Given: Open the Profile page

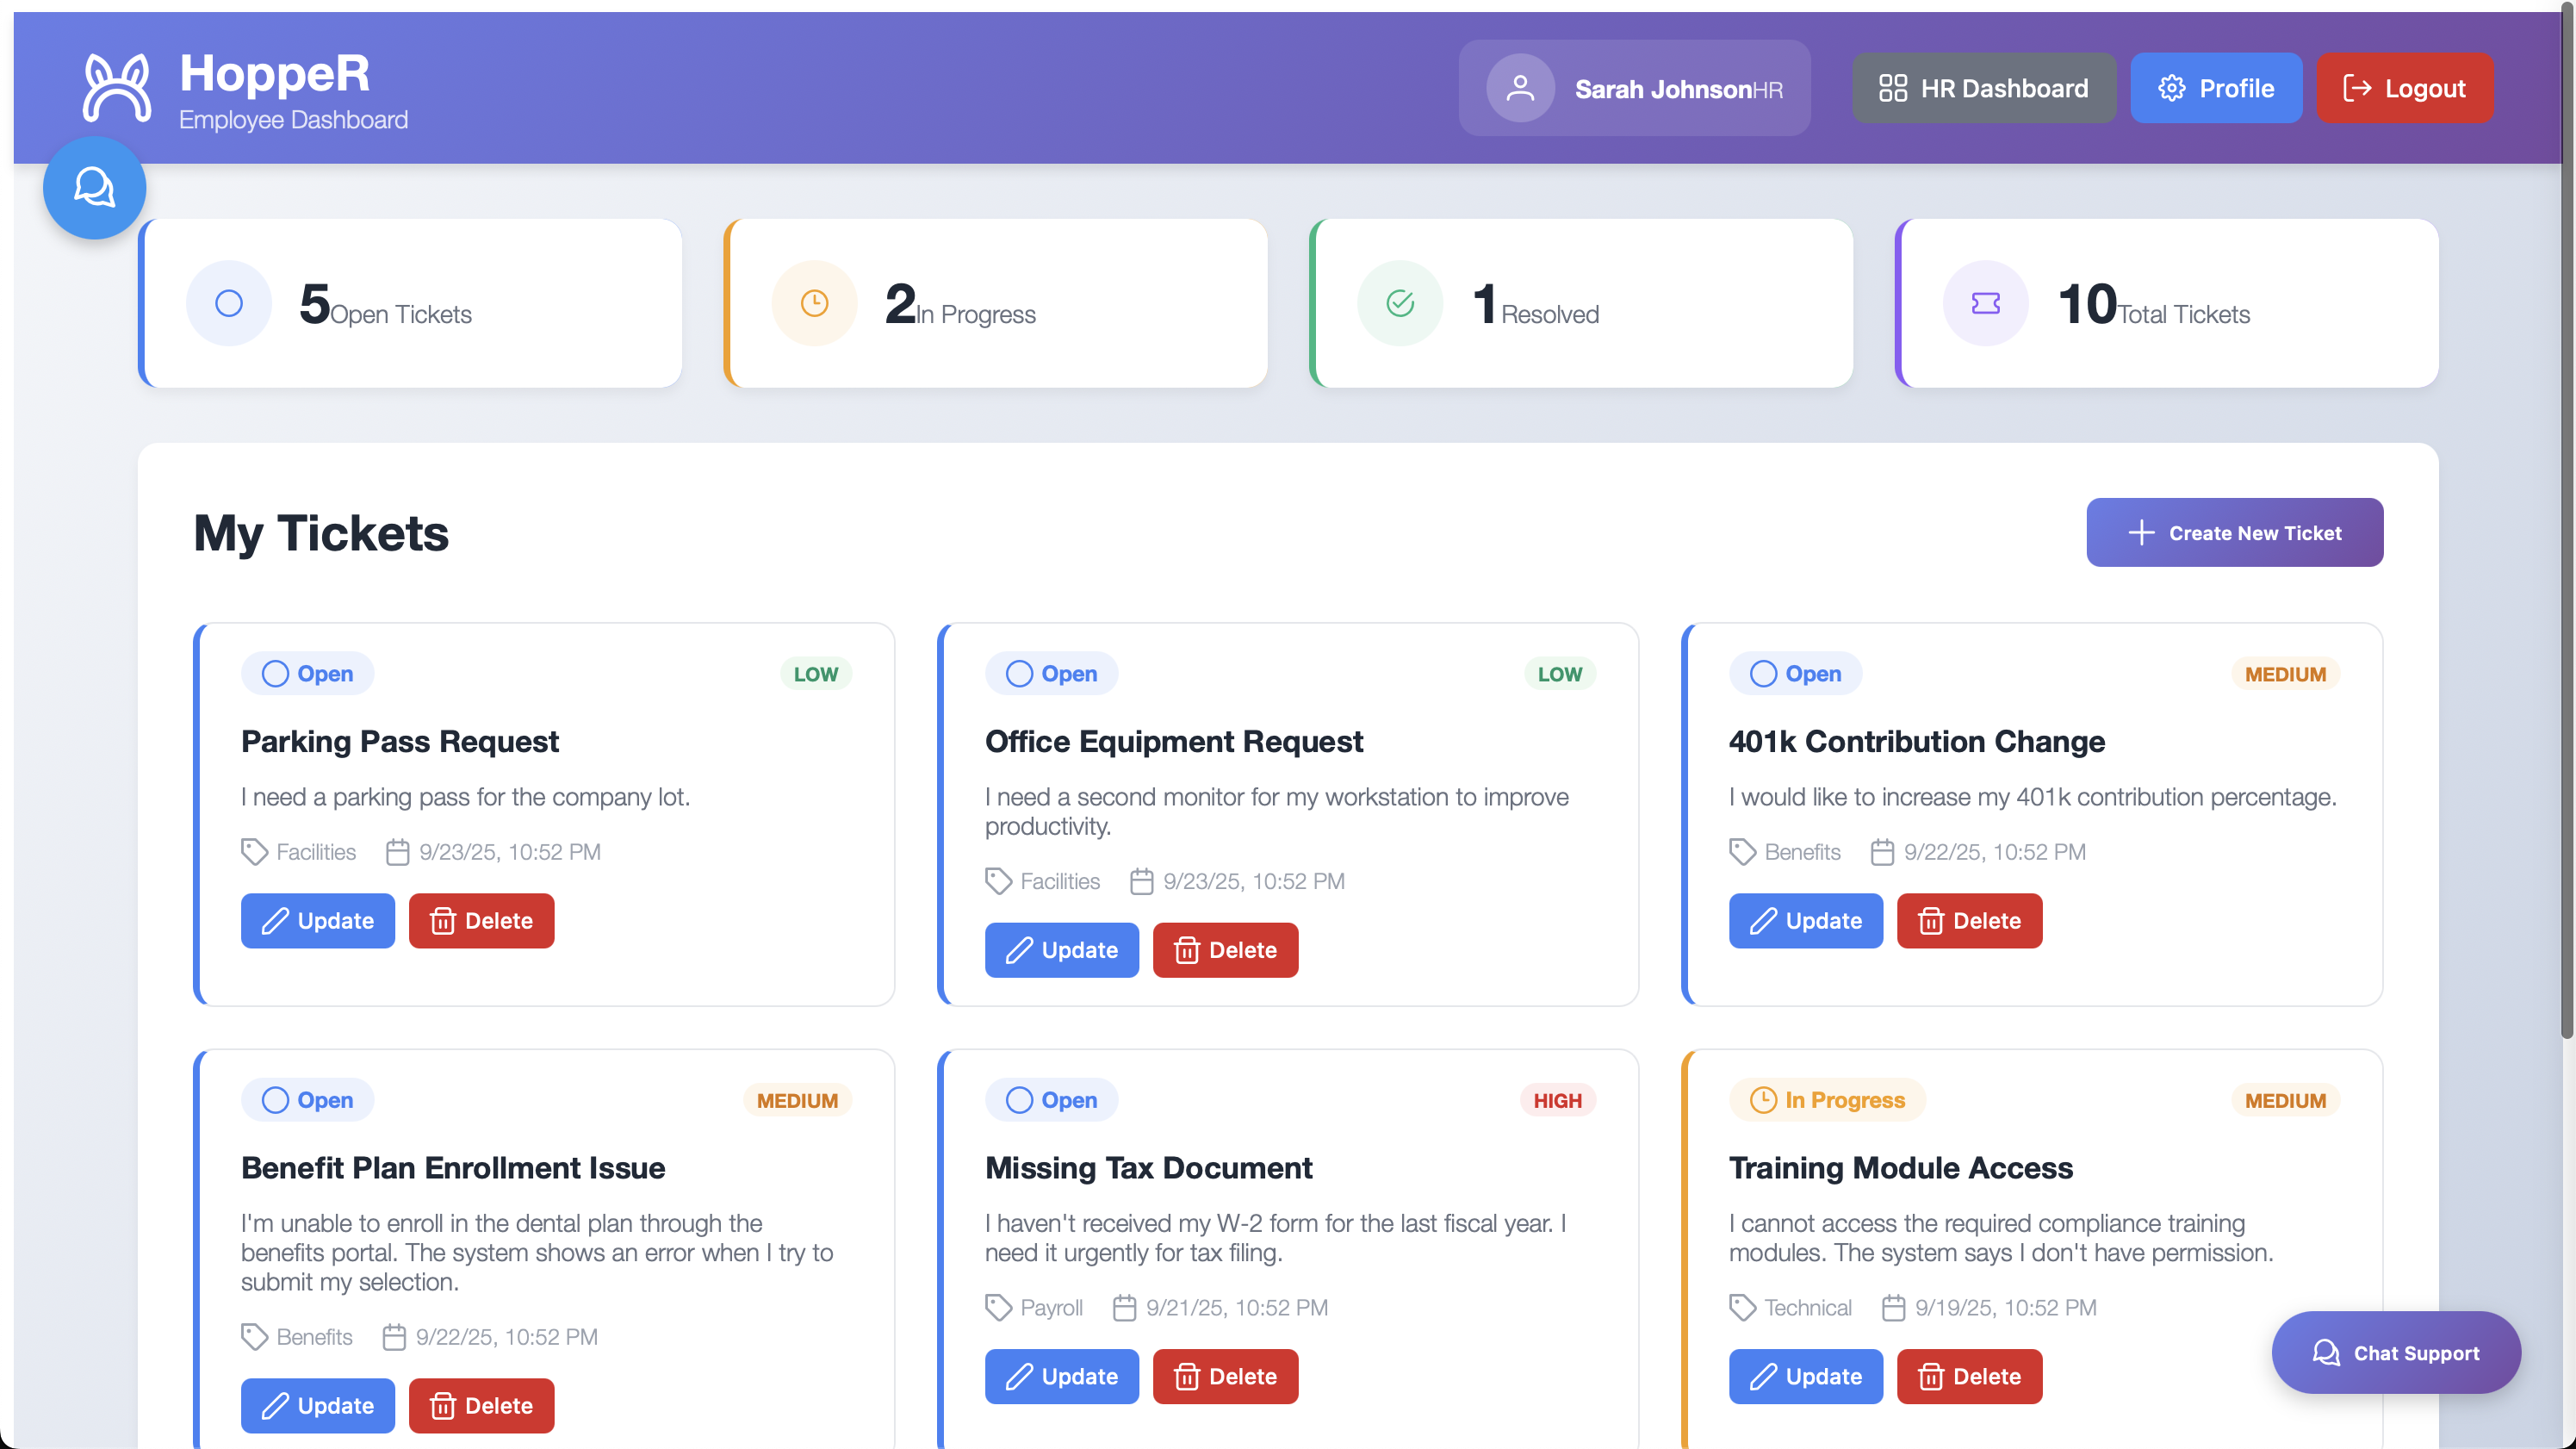Looking at the screenshot, I should pyautogui.click(x=2216, y=88).
